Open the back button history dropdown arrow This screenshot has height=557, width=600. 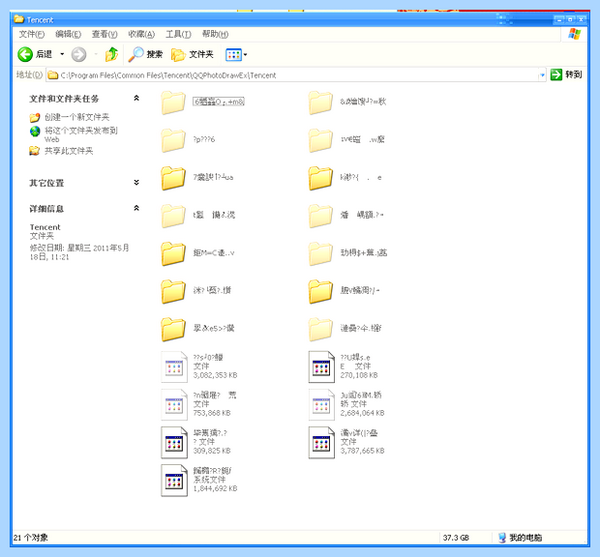(x=62, y=54)
